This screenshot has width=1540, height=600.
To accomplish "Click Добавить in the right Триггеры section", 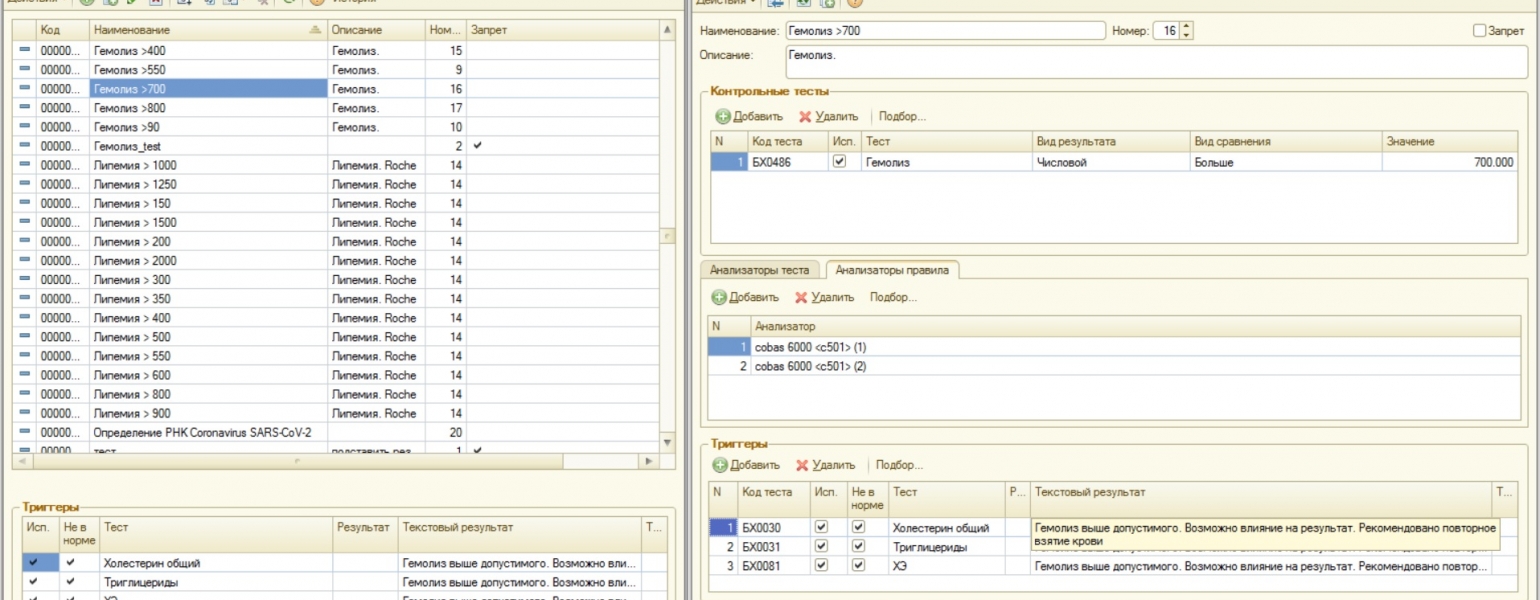I will 746,465.
